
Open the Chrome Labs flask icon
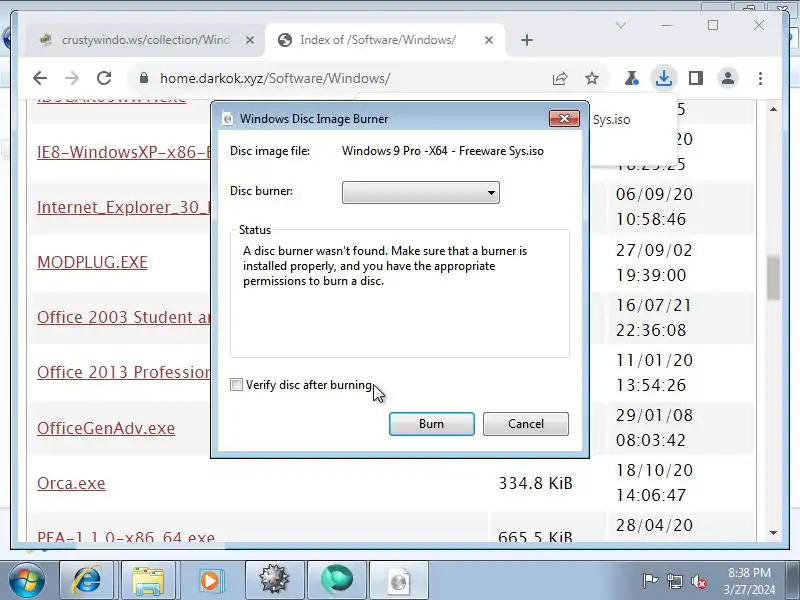(x=631, y=79)
